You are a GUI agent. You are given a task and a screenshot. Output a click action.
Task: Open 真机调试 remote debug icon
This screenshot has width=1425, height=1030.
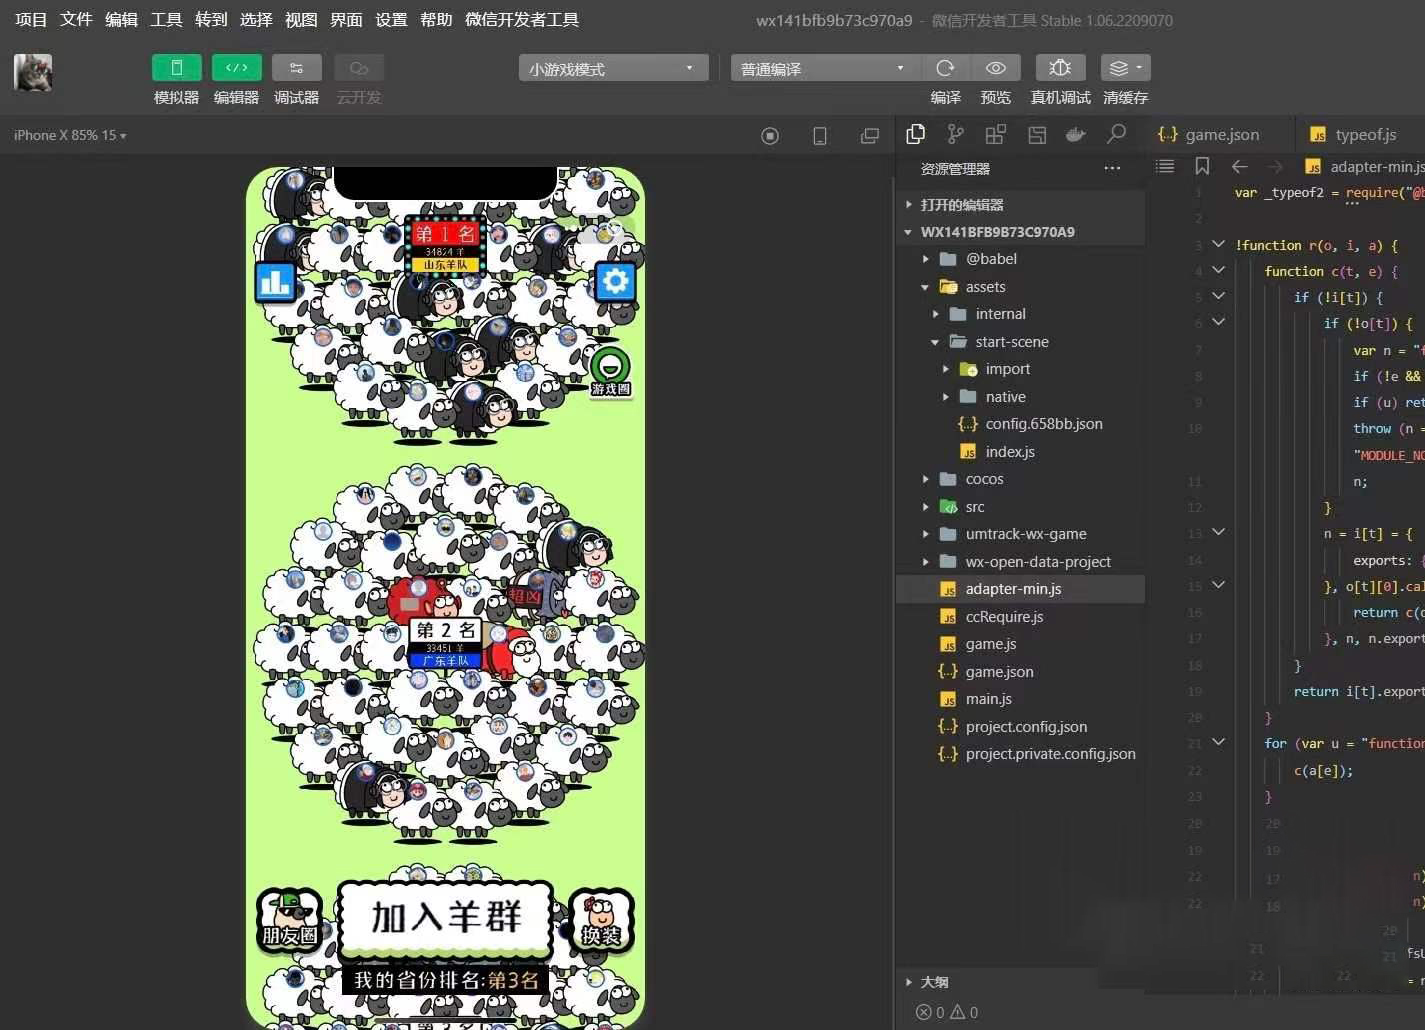pyautogui.click(x=1060, y=68)
